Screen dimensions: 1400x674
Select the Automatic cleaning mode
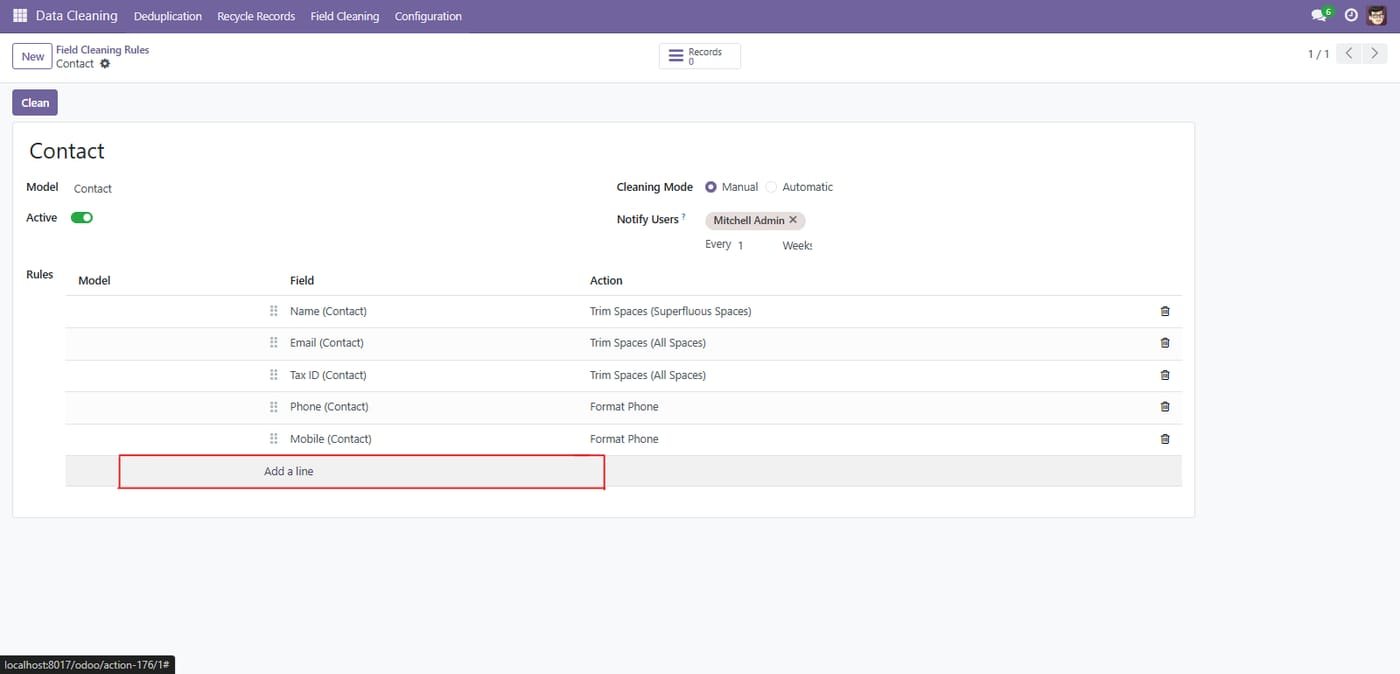point(771,187)
